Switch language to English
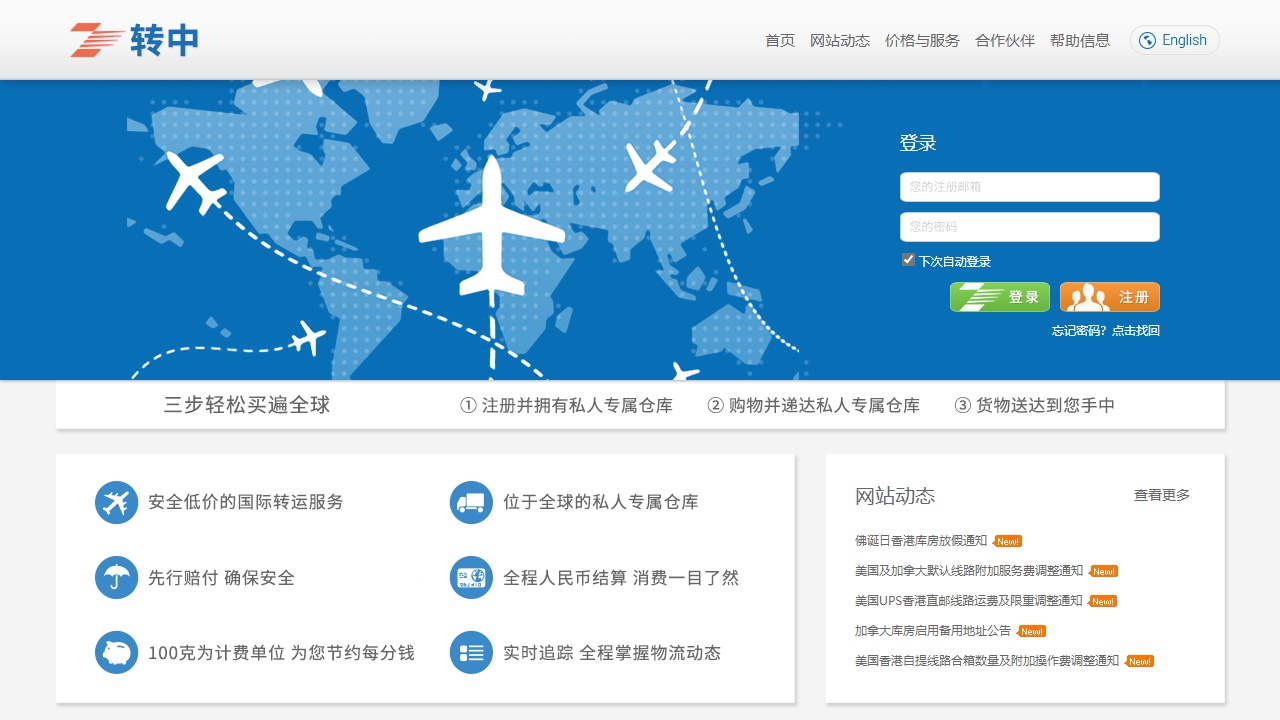 click(1175, 40)
